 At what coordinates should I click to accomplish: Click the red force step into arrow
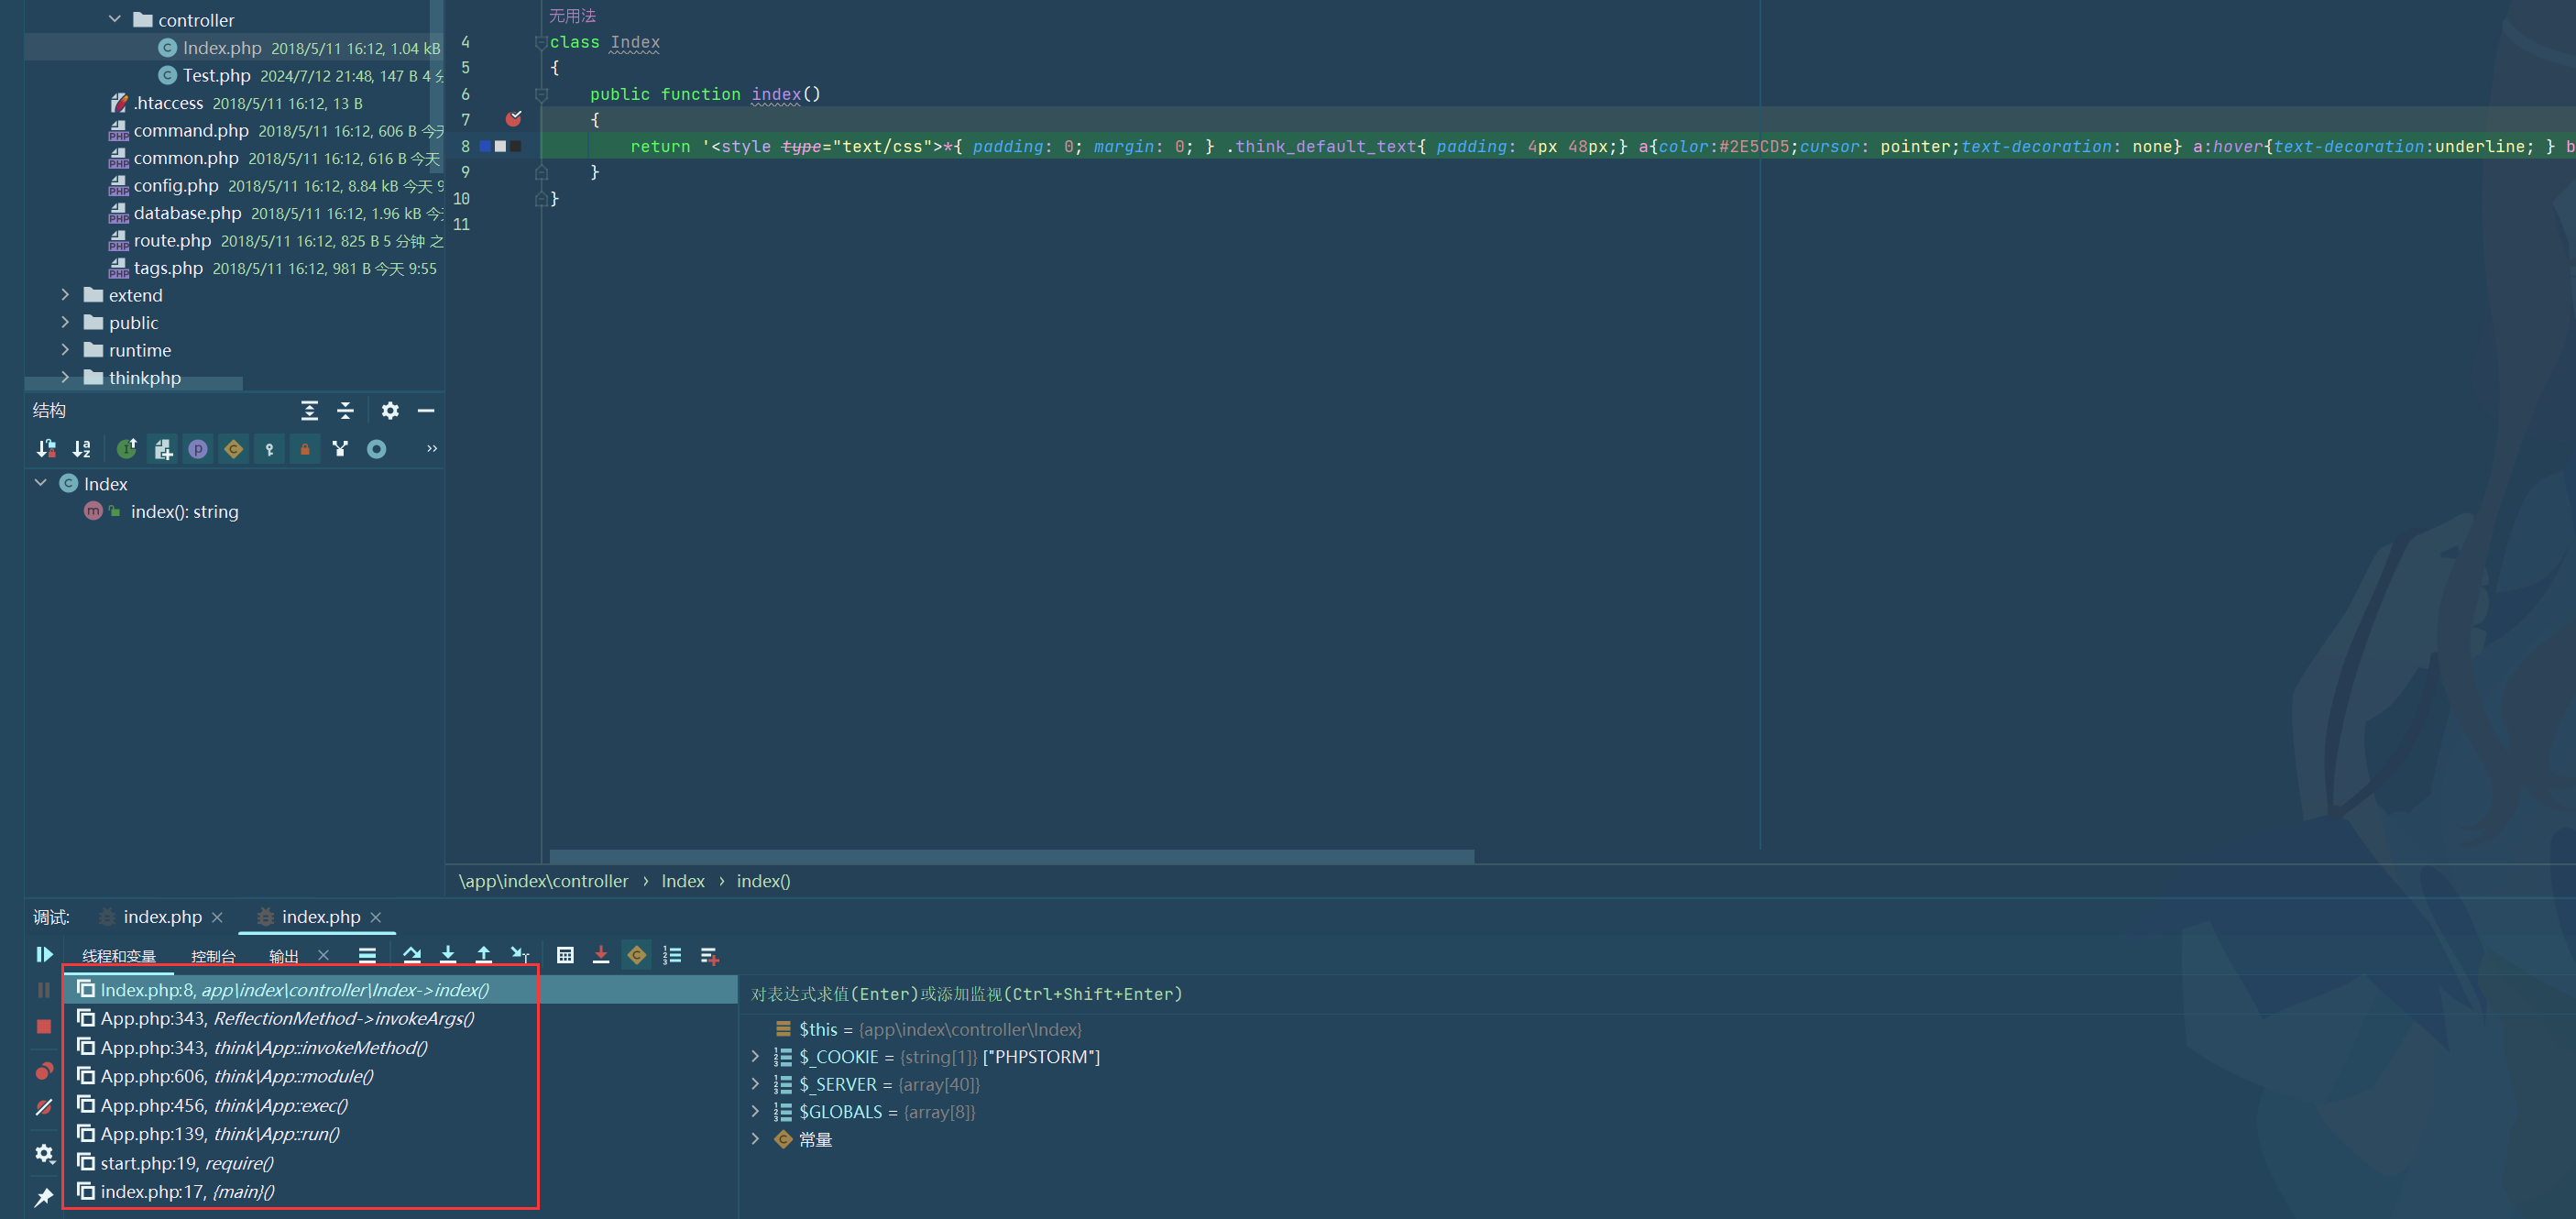tap(601, 955)
